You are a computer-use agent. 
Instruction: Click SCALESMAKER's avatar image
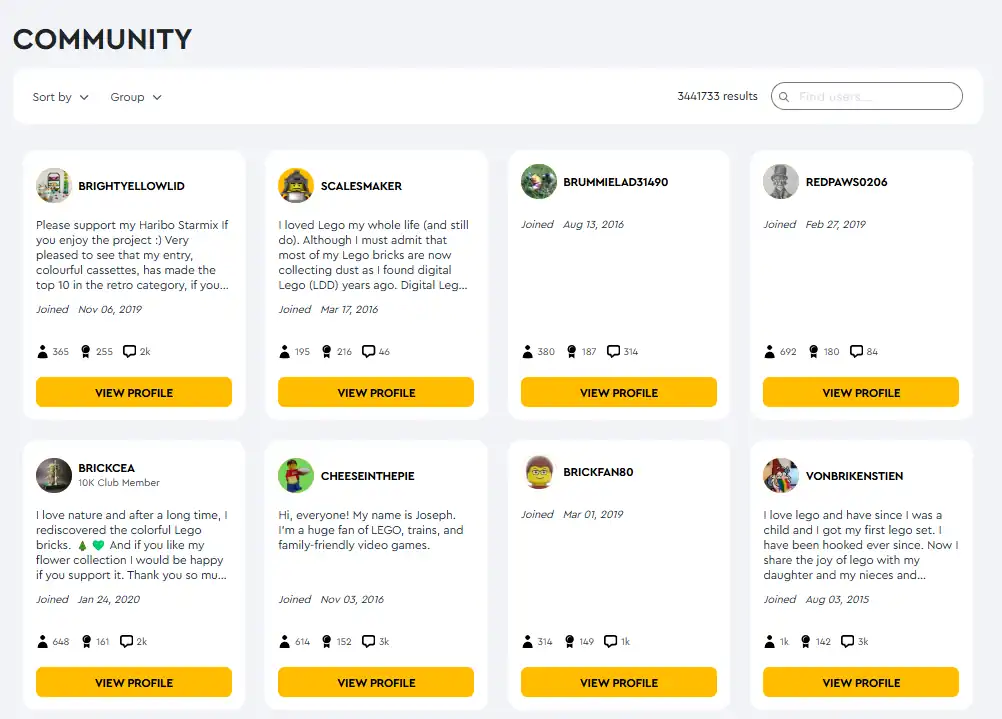click(x=296, y=185)
